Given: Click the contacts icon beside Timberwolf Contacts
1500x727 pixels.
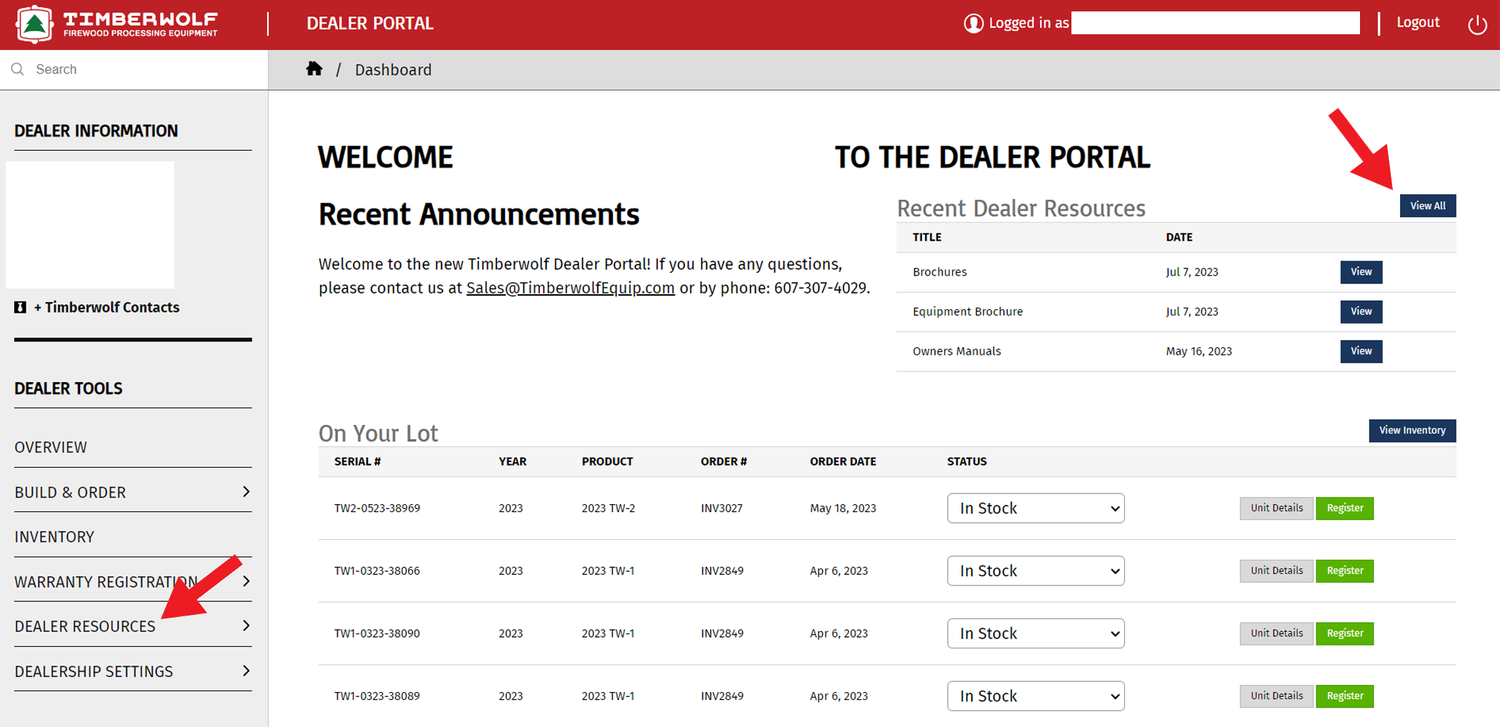Looking at the screenshot, I should (20, 307).
